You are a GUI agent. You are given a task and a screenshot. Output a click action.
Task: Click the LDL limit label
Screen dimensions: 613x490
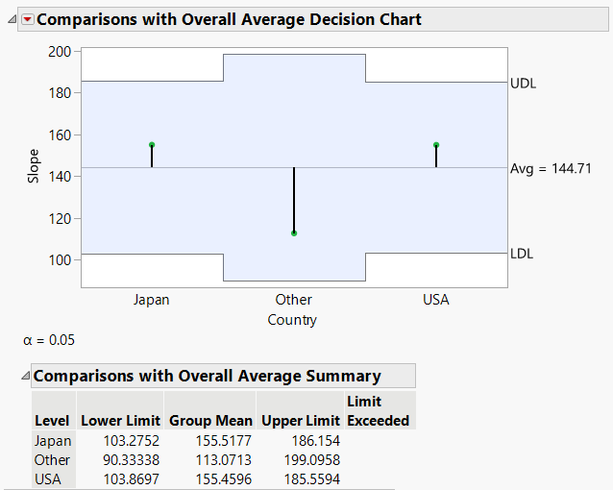point(522,253)
